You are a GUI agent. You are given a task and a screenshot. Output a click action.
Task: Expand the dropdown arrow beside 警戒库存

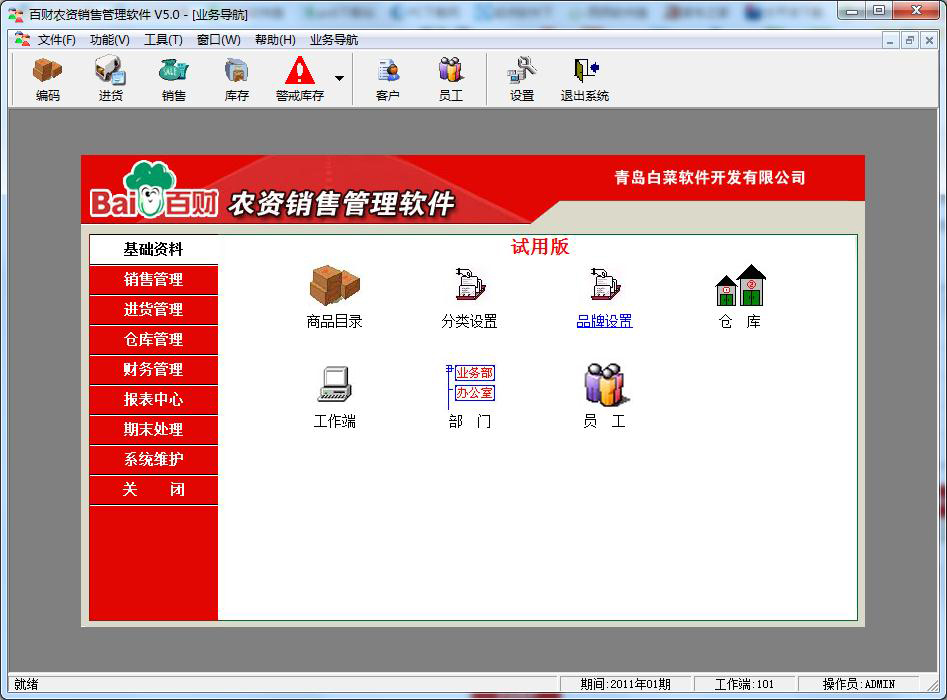(x=339, y=79)
